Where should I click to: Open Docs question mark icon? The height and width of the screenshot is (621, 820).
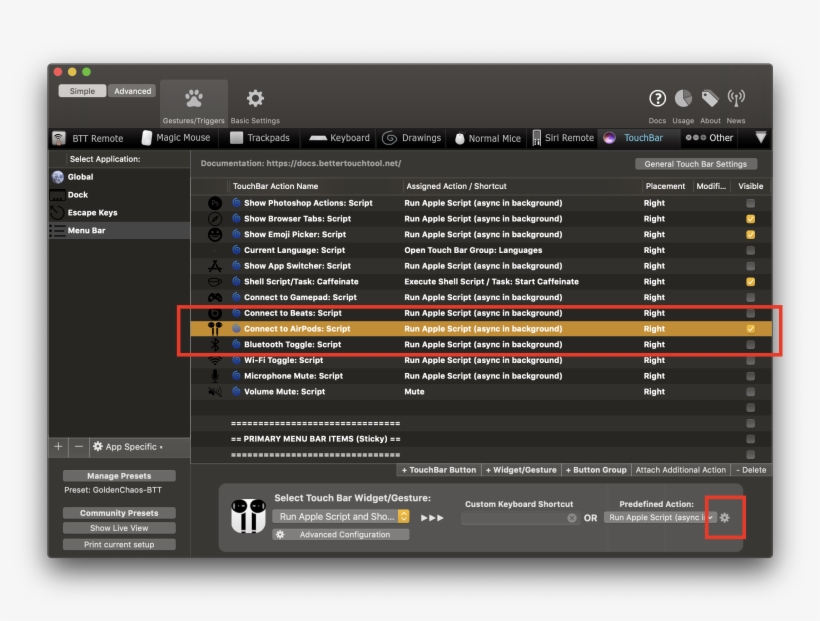tap(657, 98)
